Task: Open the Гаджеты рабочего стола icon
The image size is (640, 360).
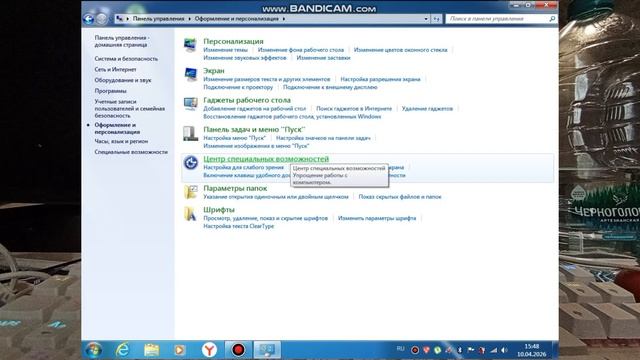Action: coord(190,104)
